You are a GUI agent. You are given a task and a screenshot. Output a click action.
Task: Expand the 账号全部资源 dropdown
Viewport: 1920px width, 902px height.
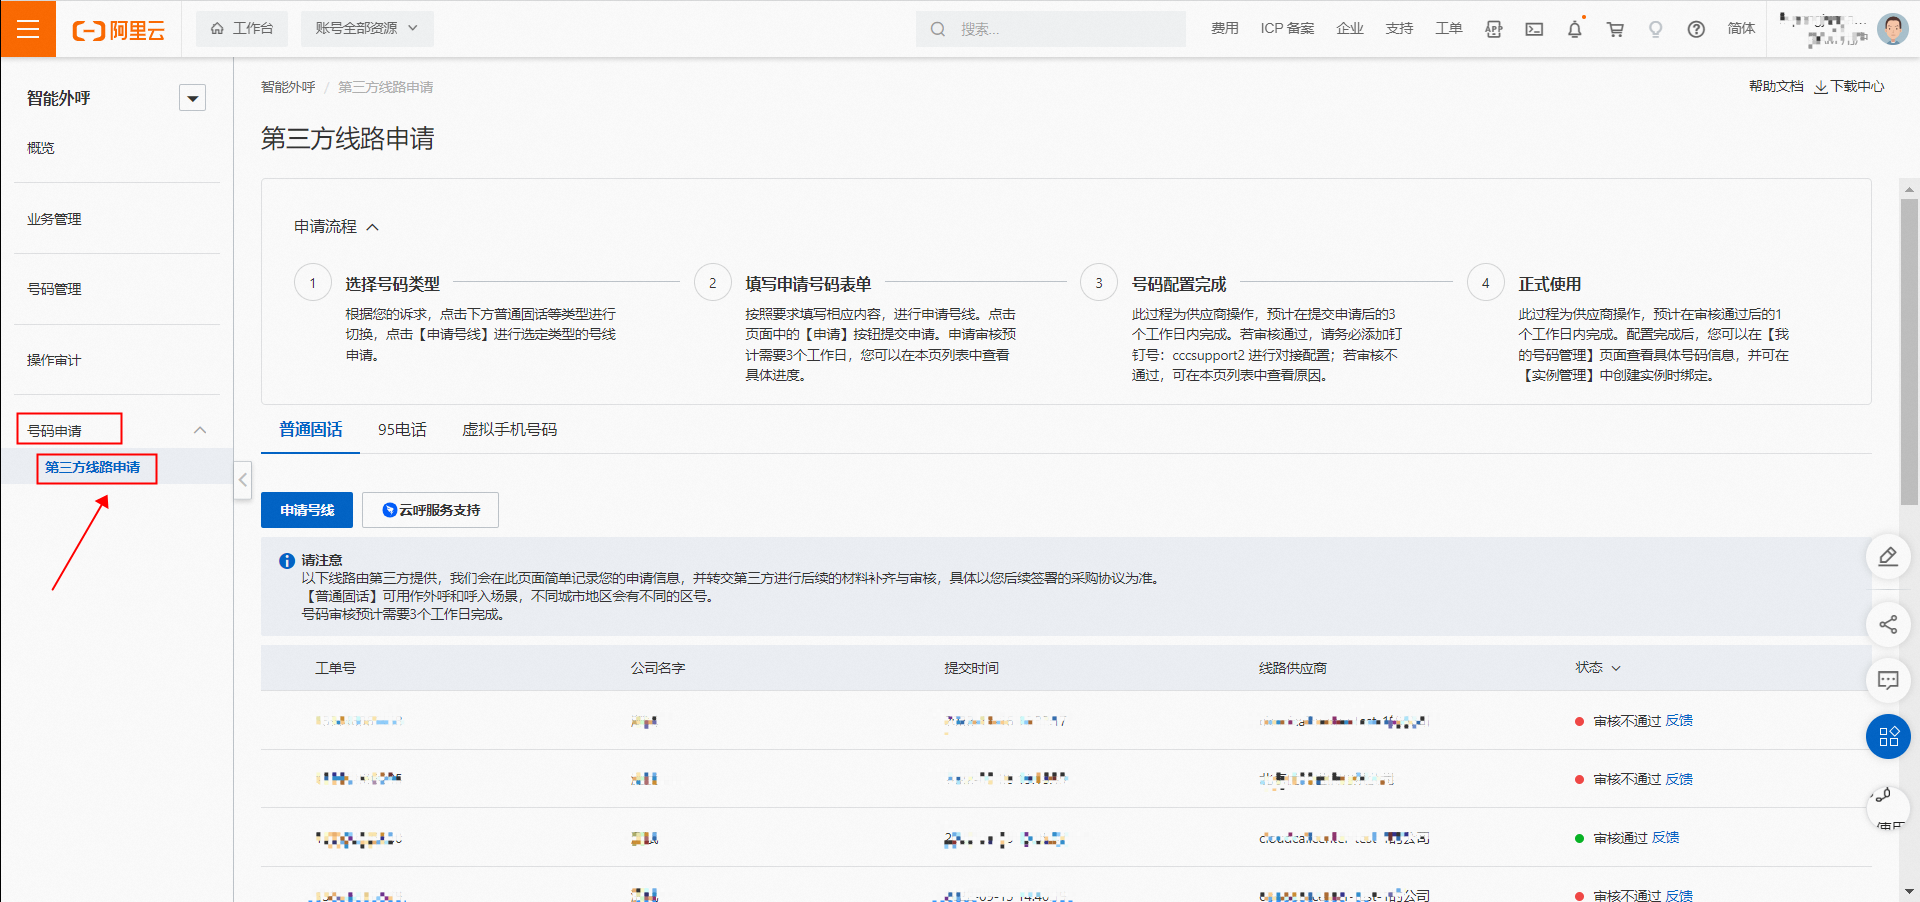[x=367, y=28]
